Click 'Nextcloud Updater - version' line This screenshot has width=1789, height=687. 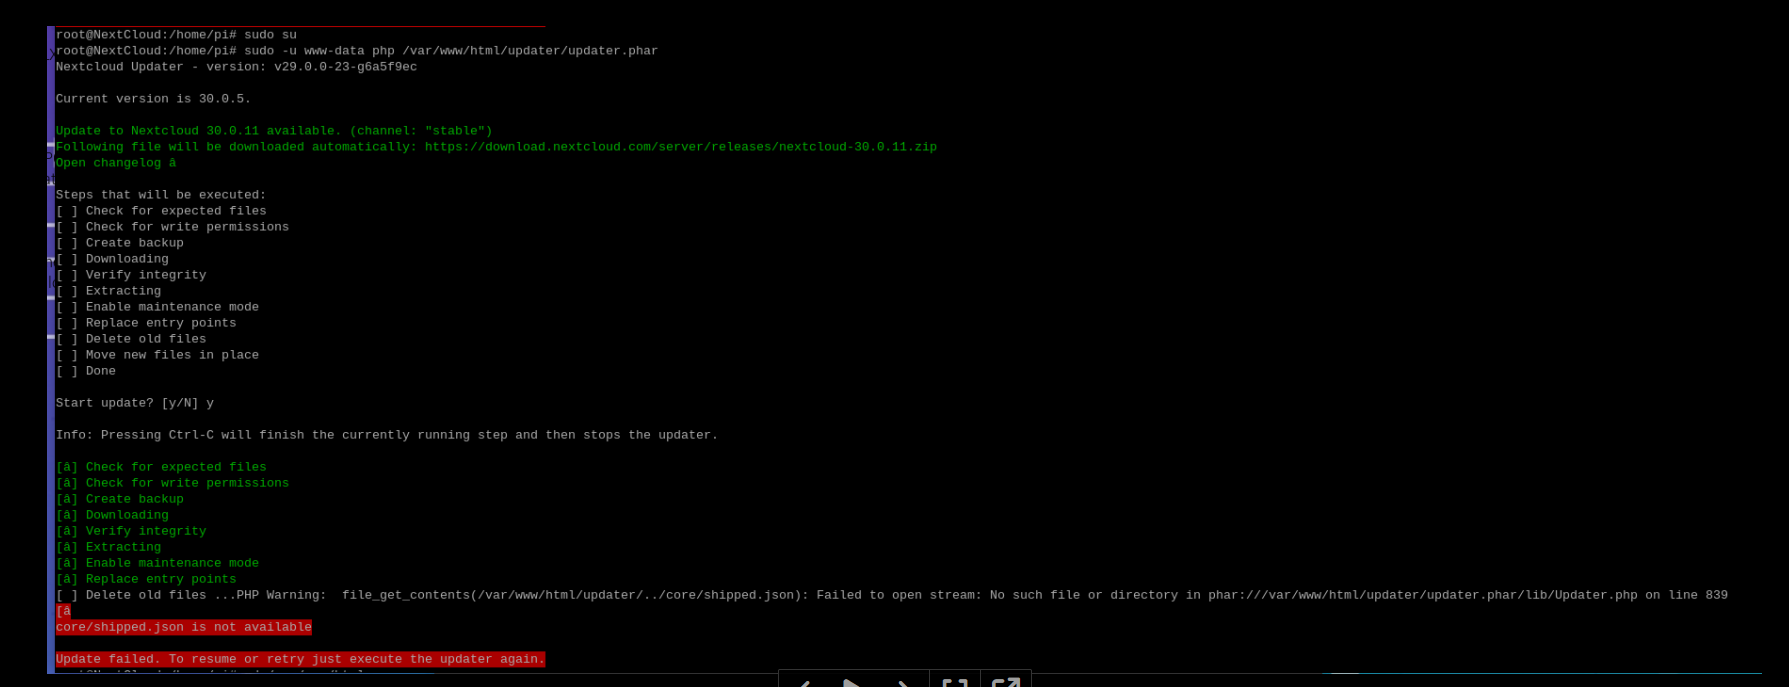pyautogui.click(x=236, y=67)
